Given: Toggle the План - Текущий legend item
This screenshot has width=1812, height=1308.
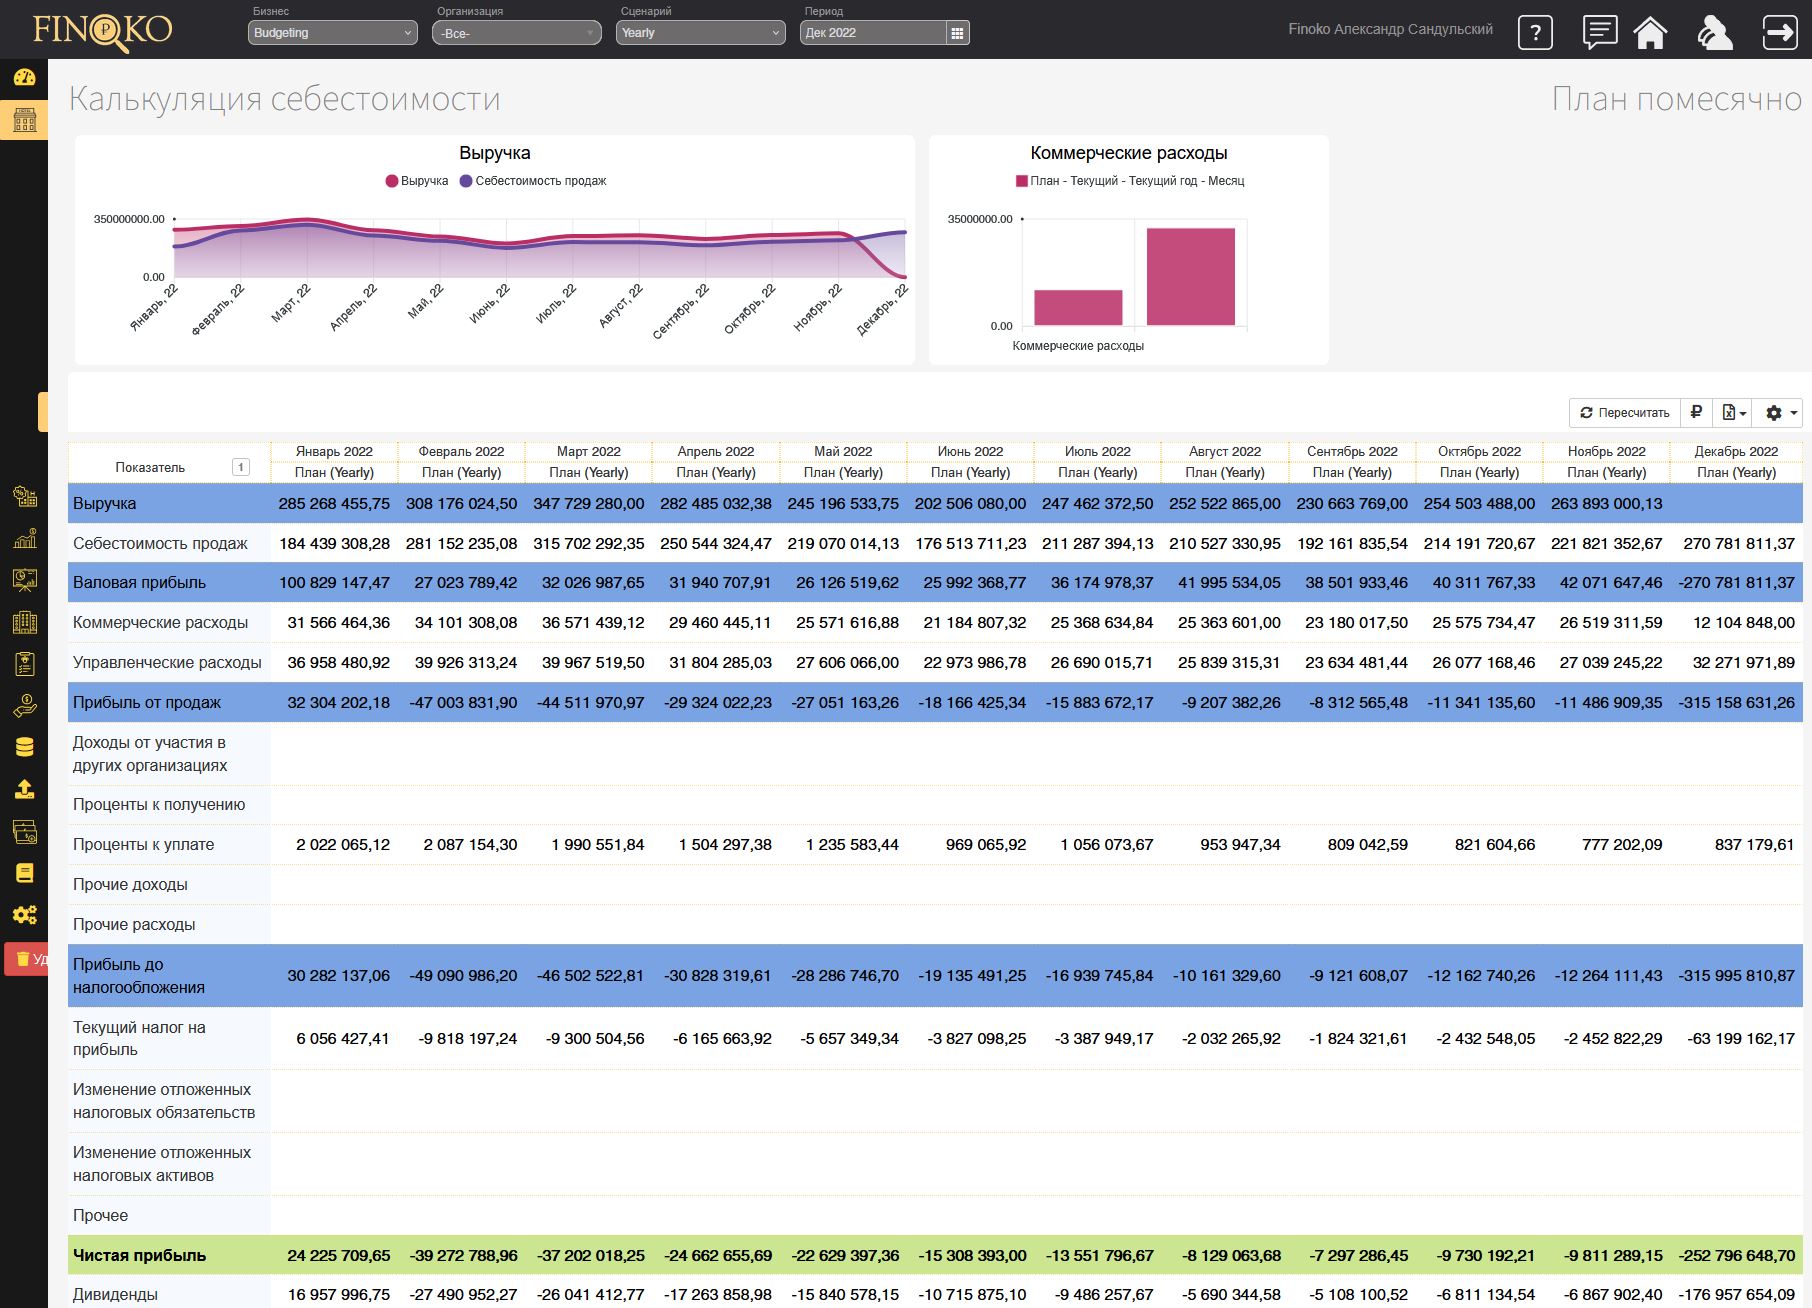Looking at the screenshot, I should tap(1130, 181).
